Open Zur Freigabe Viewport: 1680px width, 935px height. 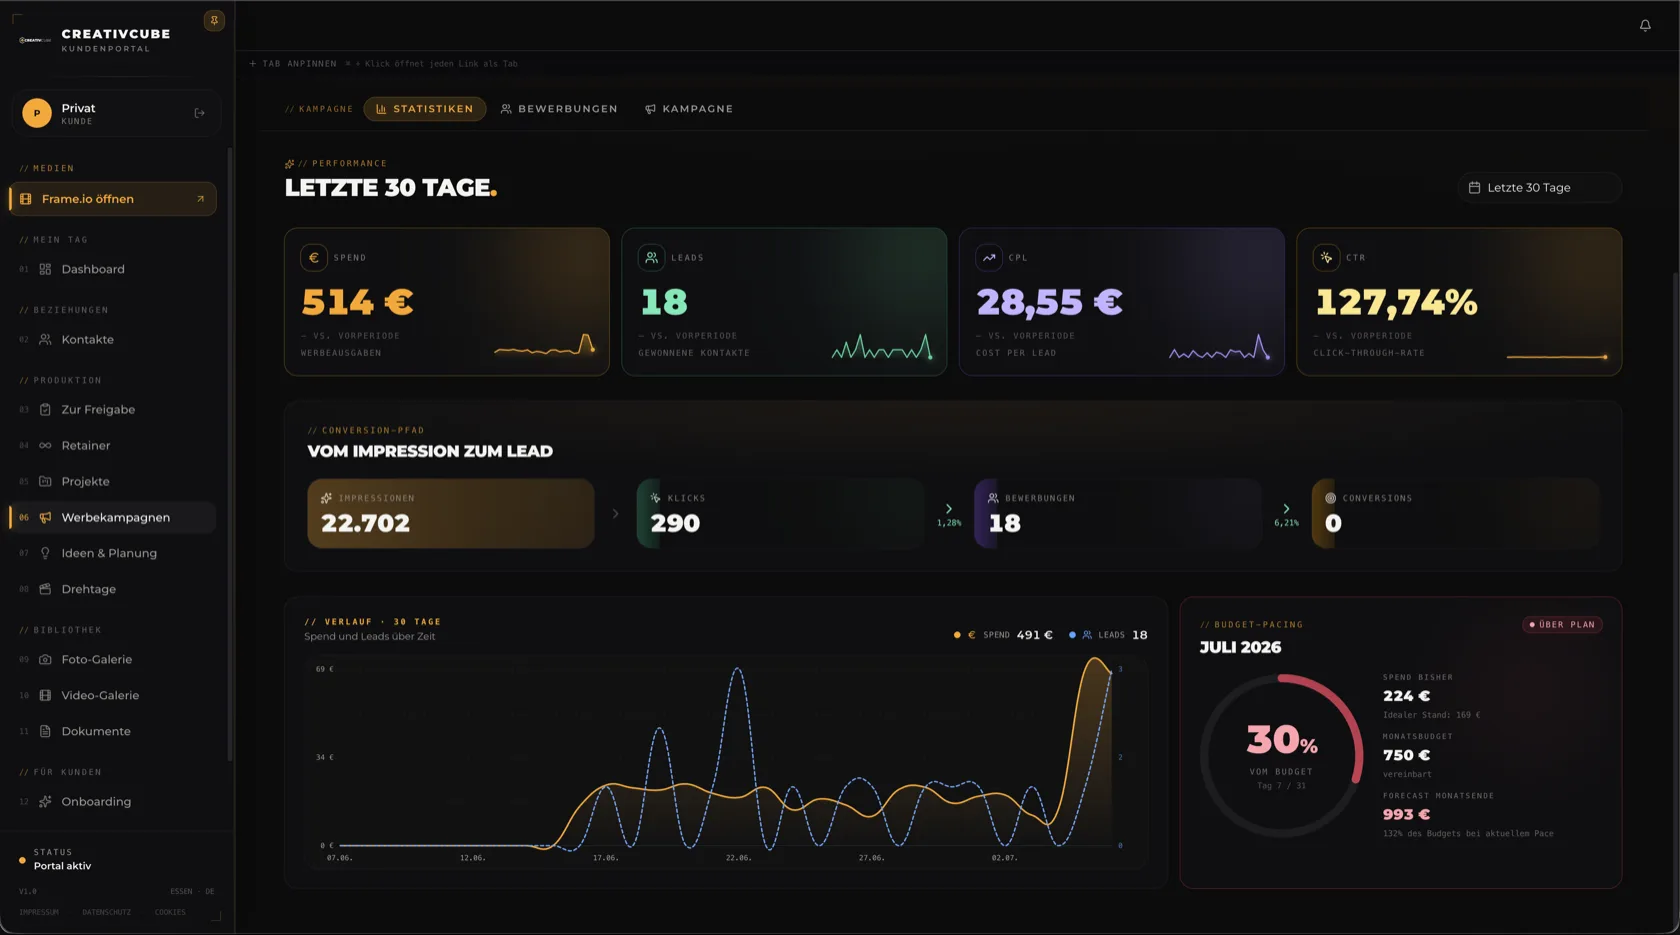(x=113, y=409)
